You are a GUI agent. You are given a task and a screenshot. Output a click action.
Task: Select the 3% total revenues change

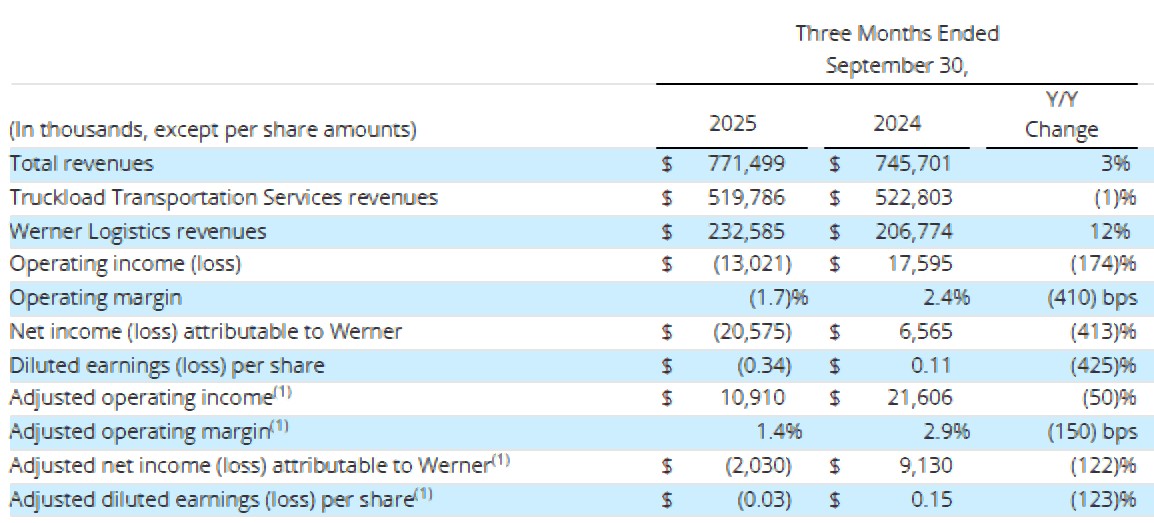click(1115, 163)
